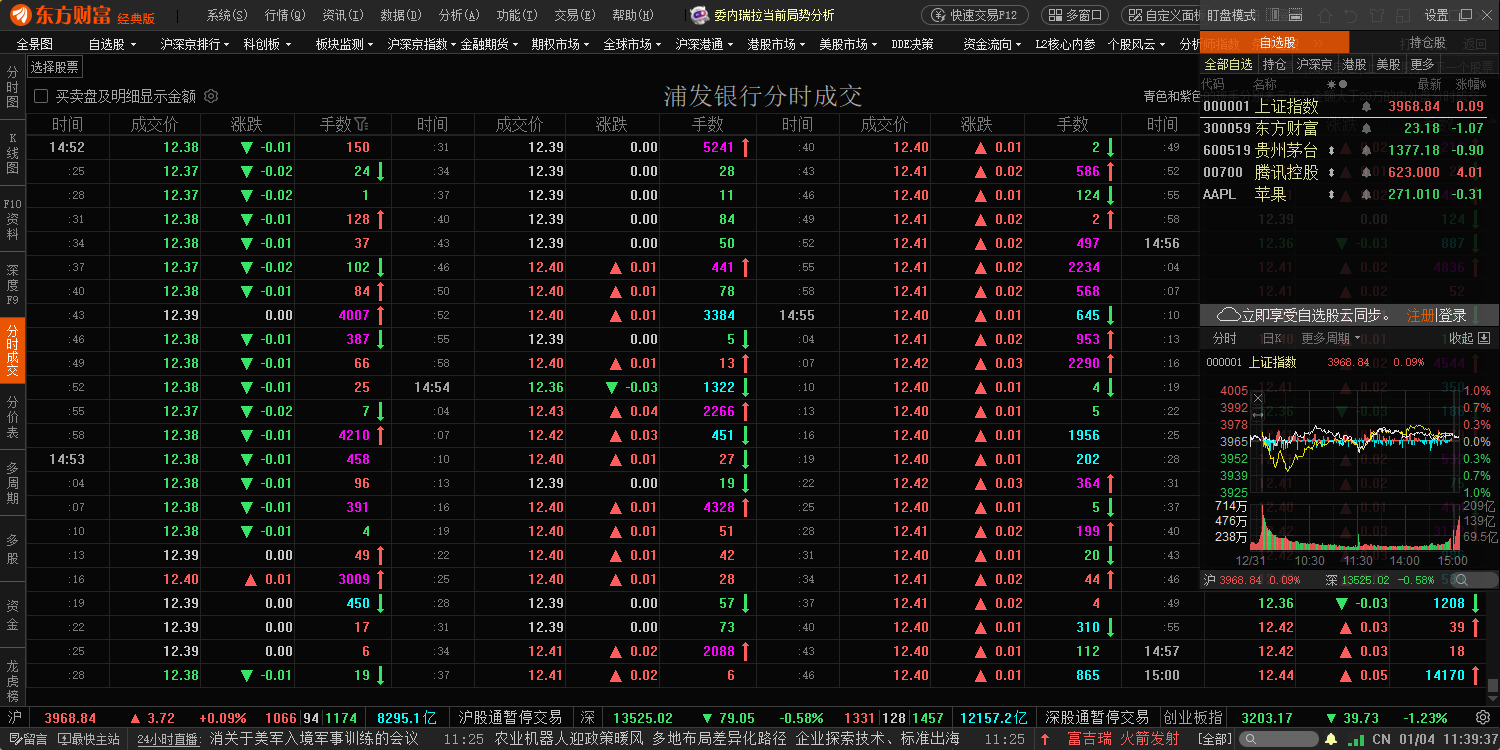This screenshot has width=1500, height=750.
Task: Click 24小时直播 news link
Action: (167, 739)
